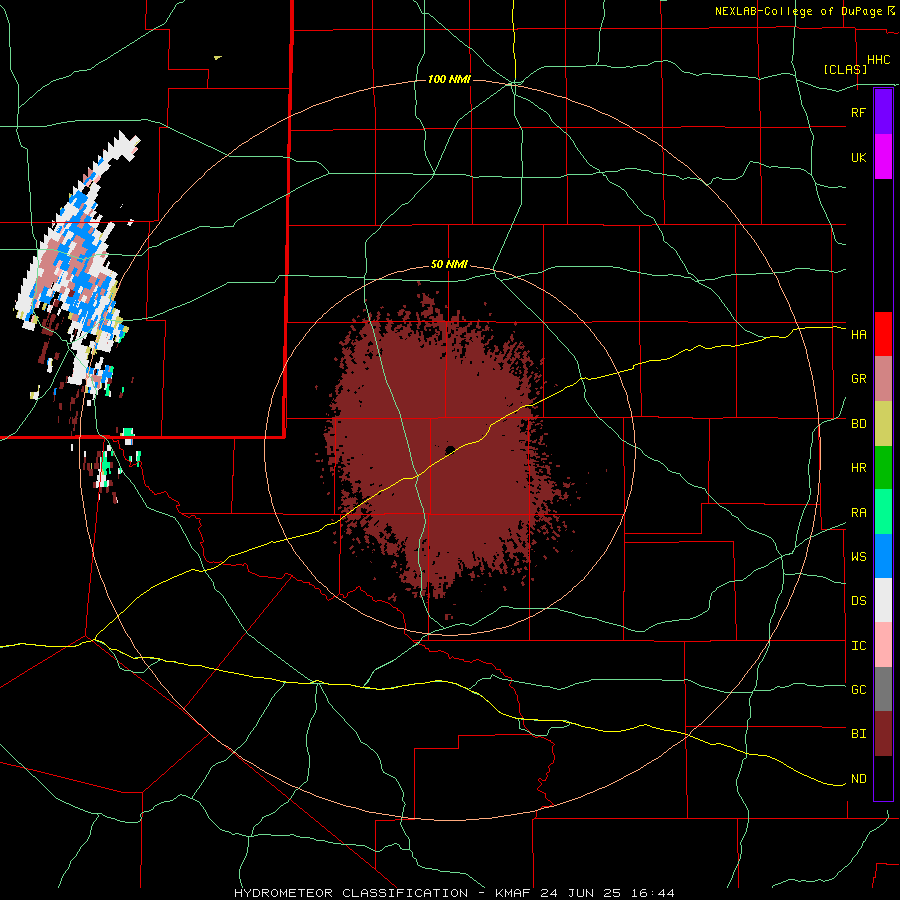Click the BD yellow legend color swatch
The height and width of the screenshot is (900, 900).
coord(883,424)
